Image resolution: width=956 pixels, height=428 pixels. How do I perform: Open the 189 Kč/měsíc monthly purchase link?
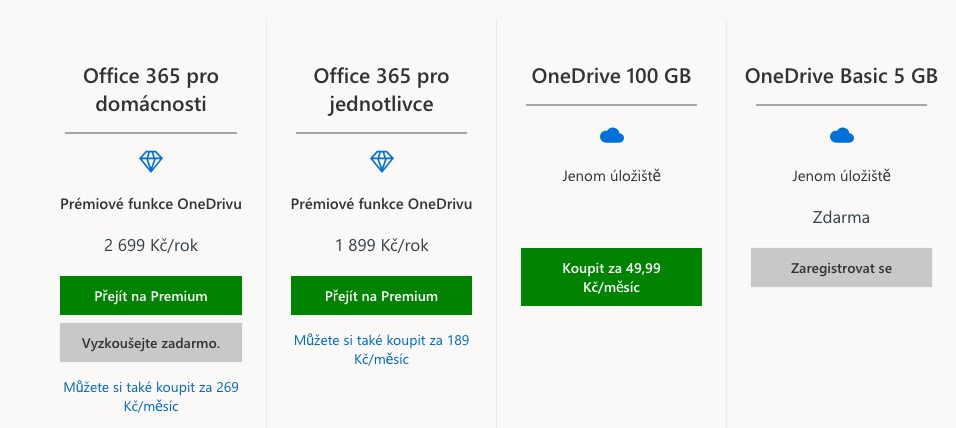tap(381, 350)
